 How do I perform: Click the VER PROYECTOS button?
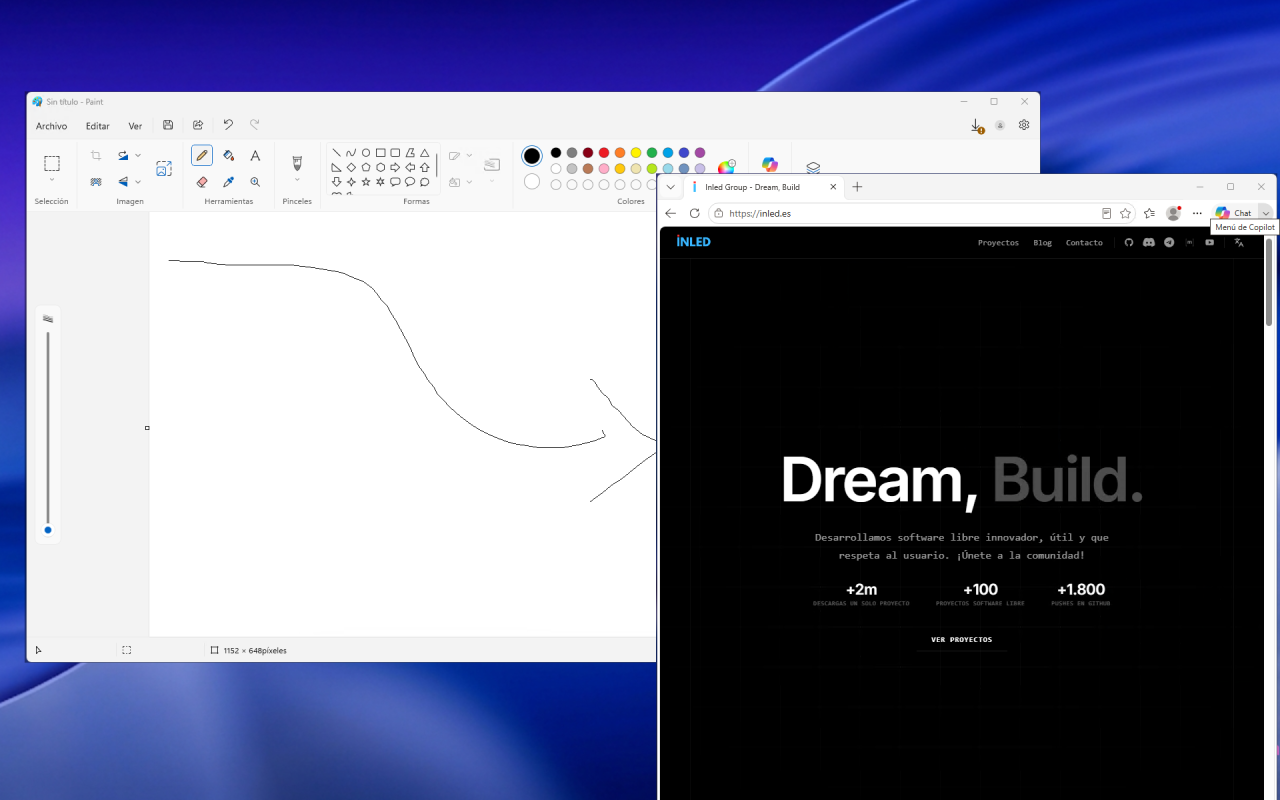click(x=961, y=639)
